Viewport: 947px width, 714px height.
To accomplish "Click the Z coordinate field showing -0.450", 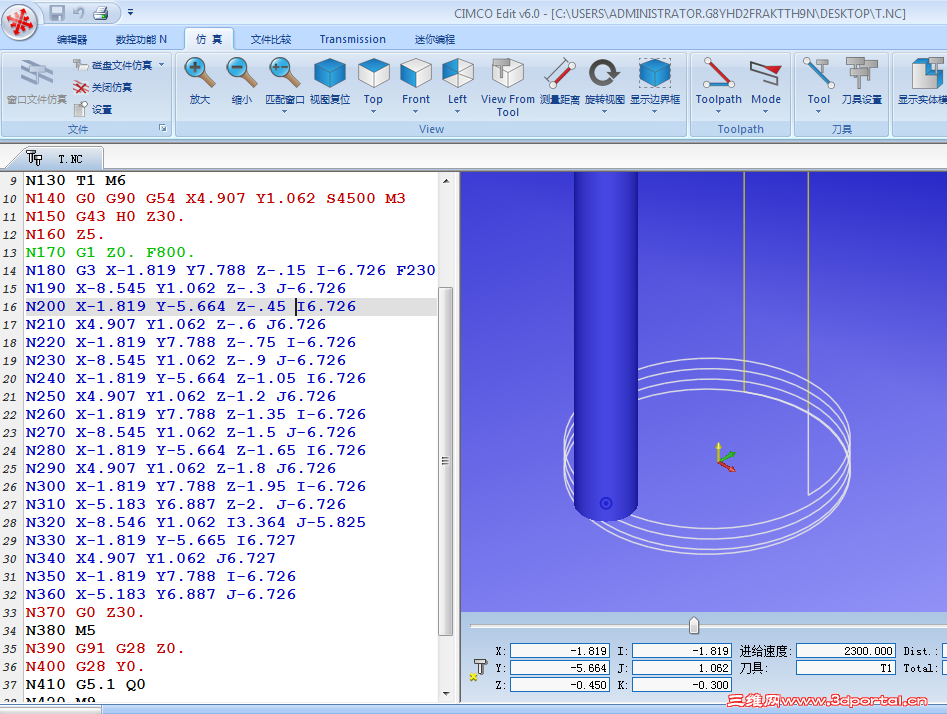I will point(560,684).
